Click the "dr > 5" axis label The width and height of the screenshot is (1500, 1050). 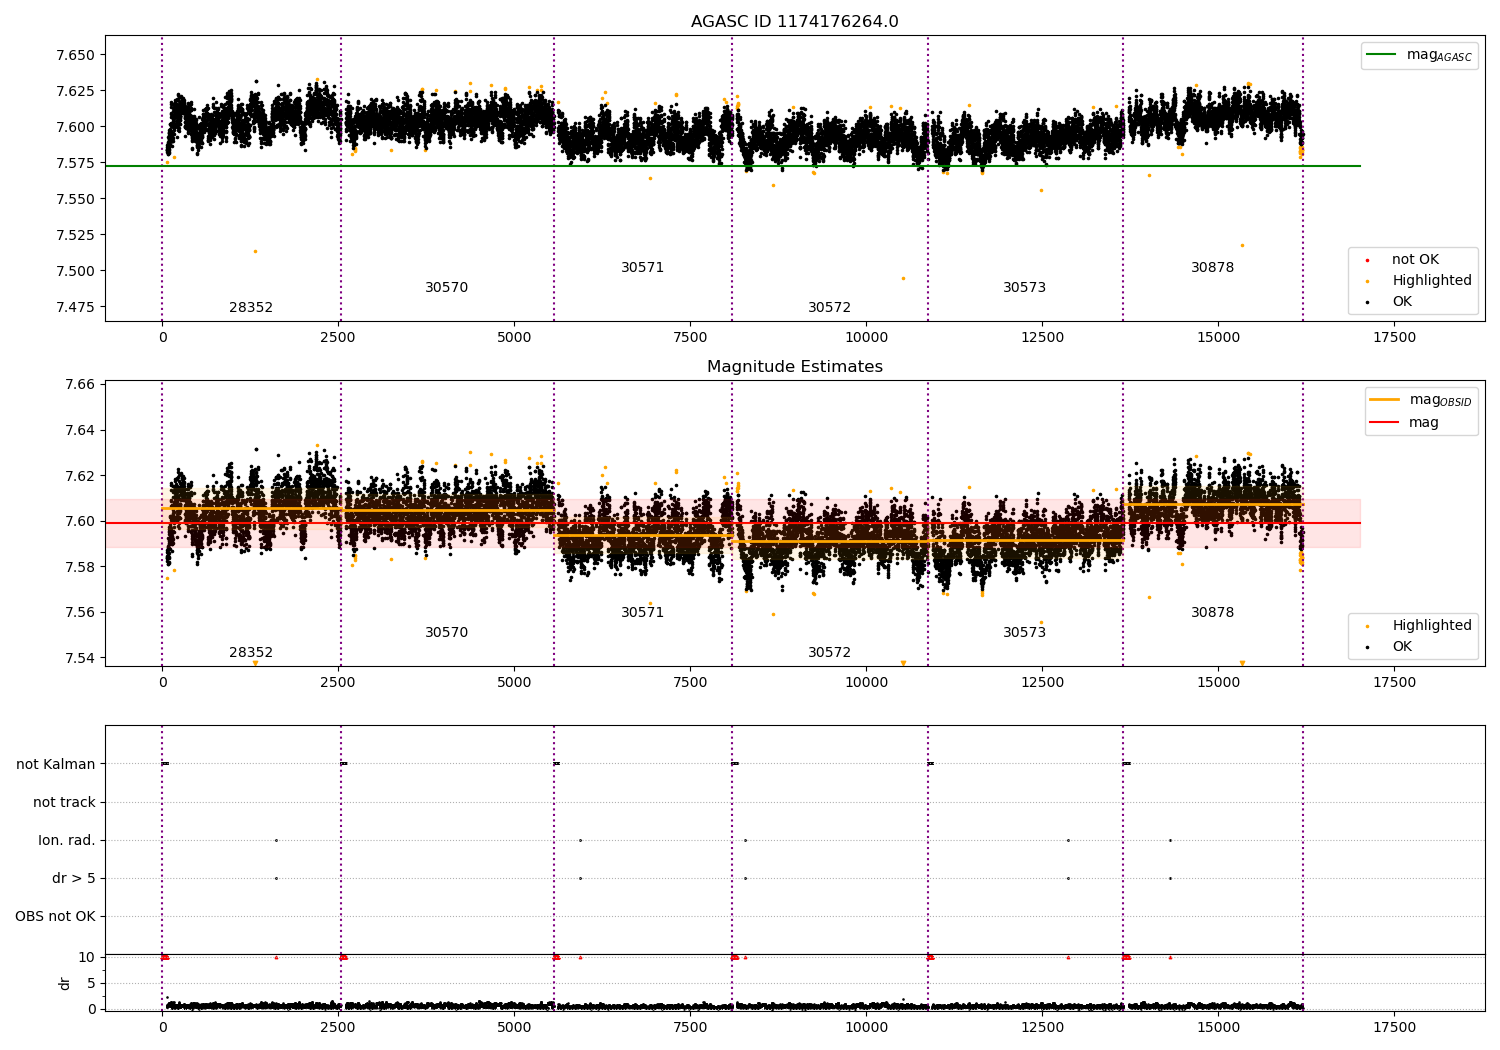74,878
